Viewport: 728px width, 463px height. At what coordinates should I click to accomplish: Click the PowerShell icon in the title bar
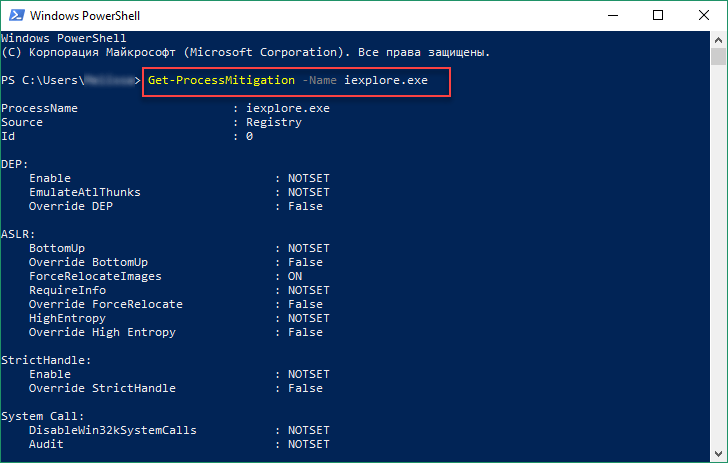tap(14, 15)
